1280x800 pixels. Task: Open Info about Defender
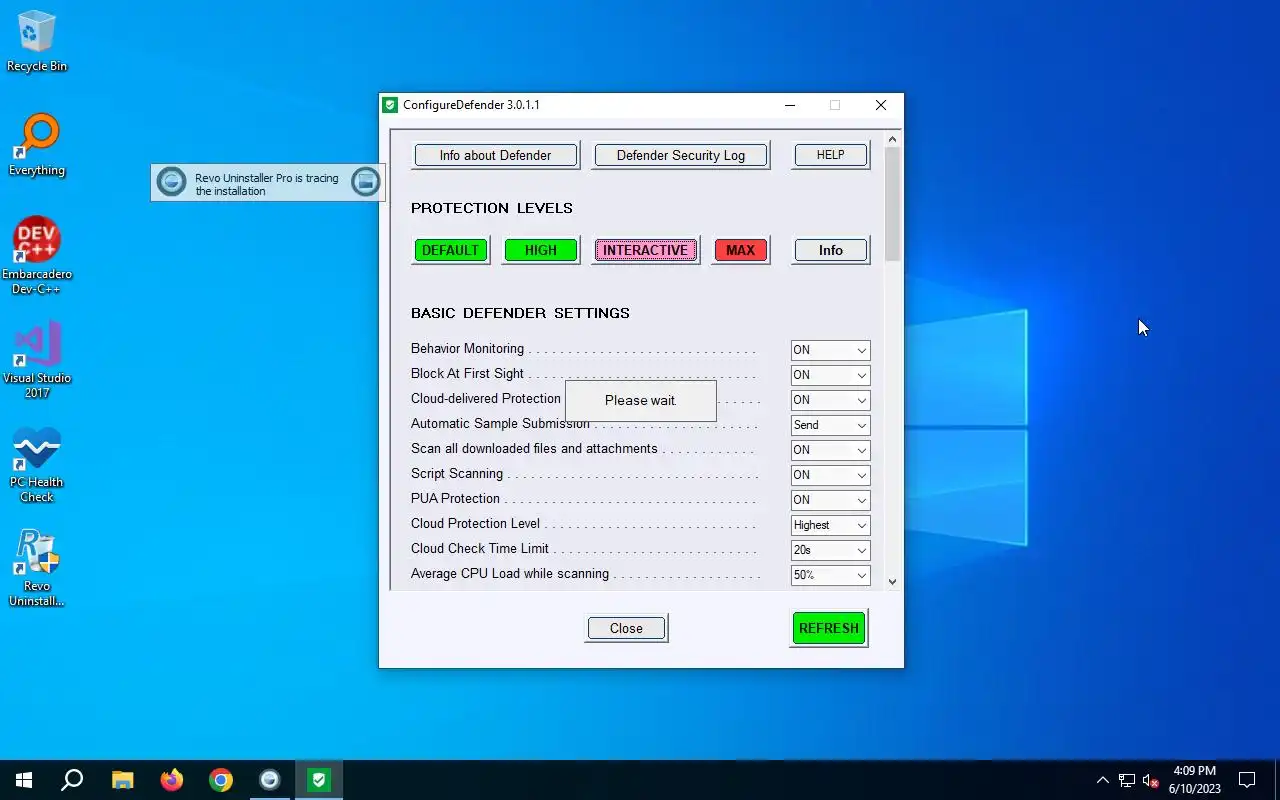click(495, 155)
